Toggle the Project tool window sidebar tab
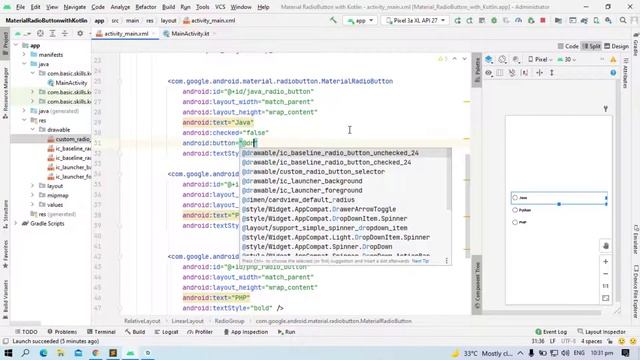The height and width of the screenshot is (360, 640). tap(5, 42)
